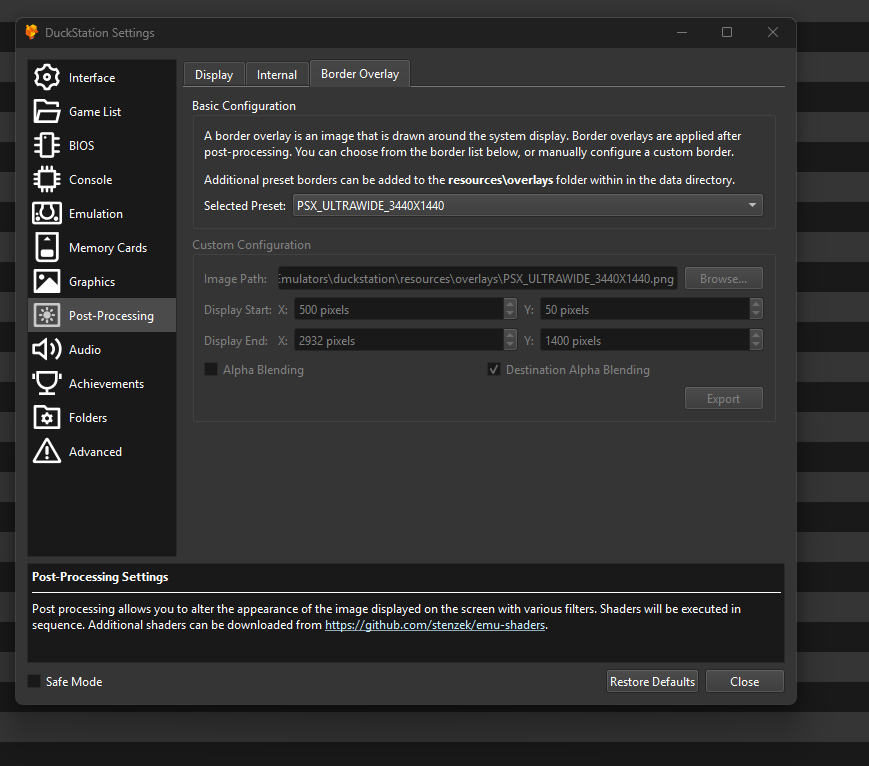Increase the Display End X value
The image size is (869, 766).
tap(510, 335)
